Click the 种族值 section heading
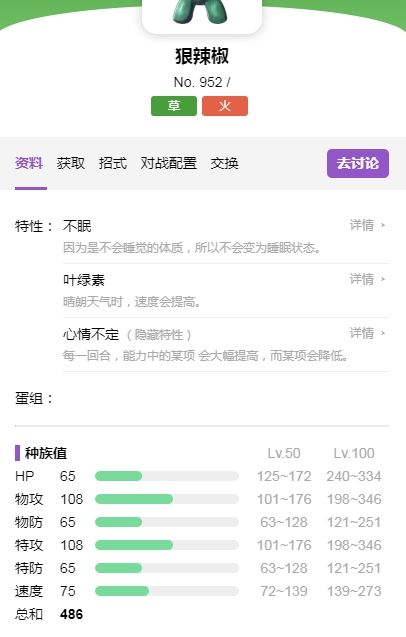This screenshot has height=637, width=406. click(46, 453)
